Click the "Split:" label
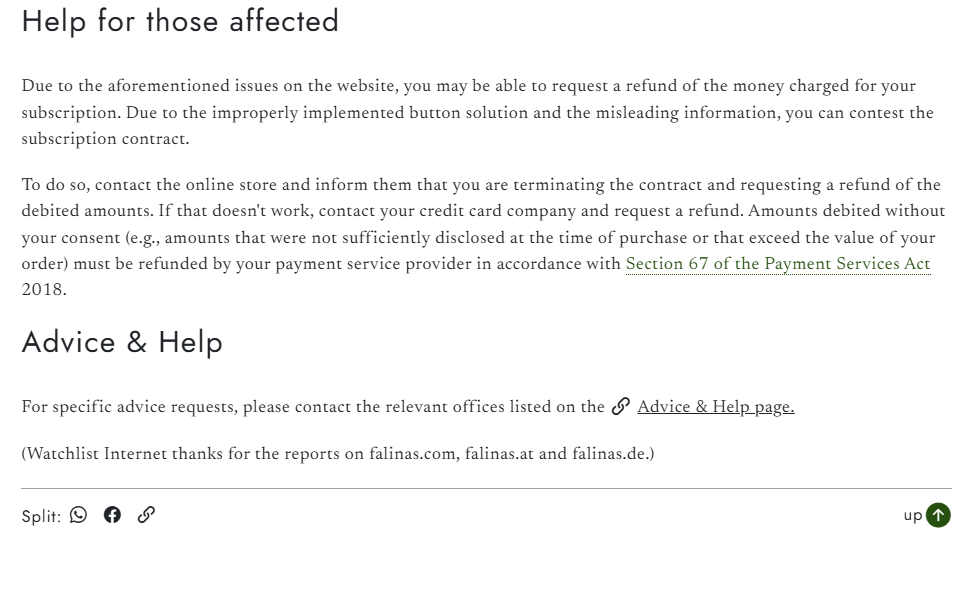The width and height of the screenshot is (965, 614). tap(41, 516)
